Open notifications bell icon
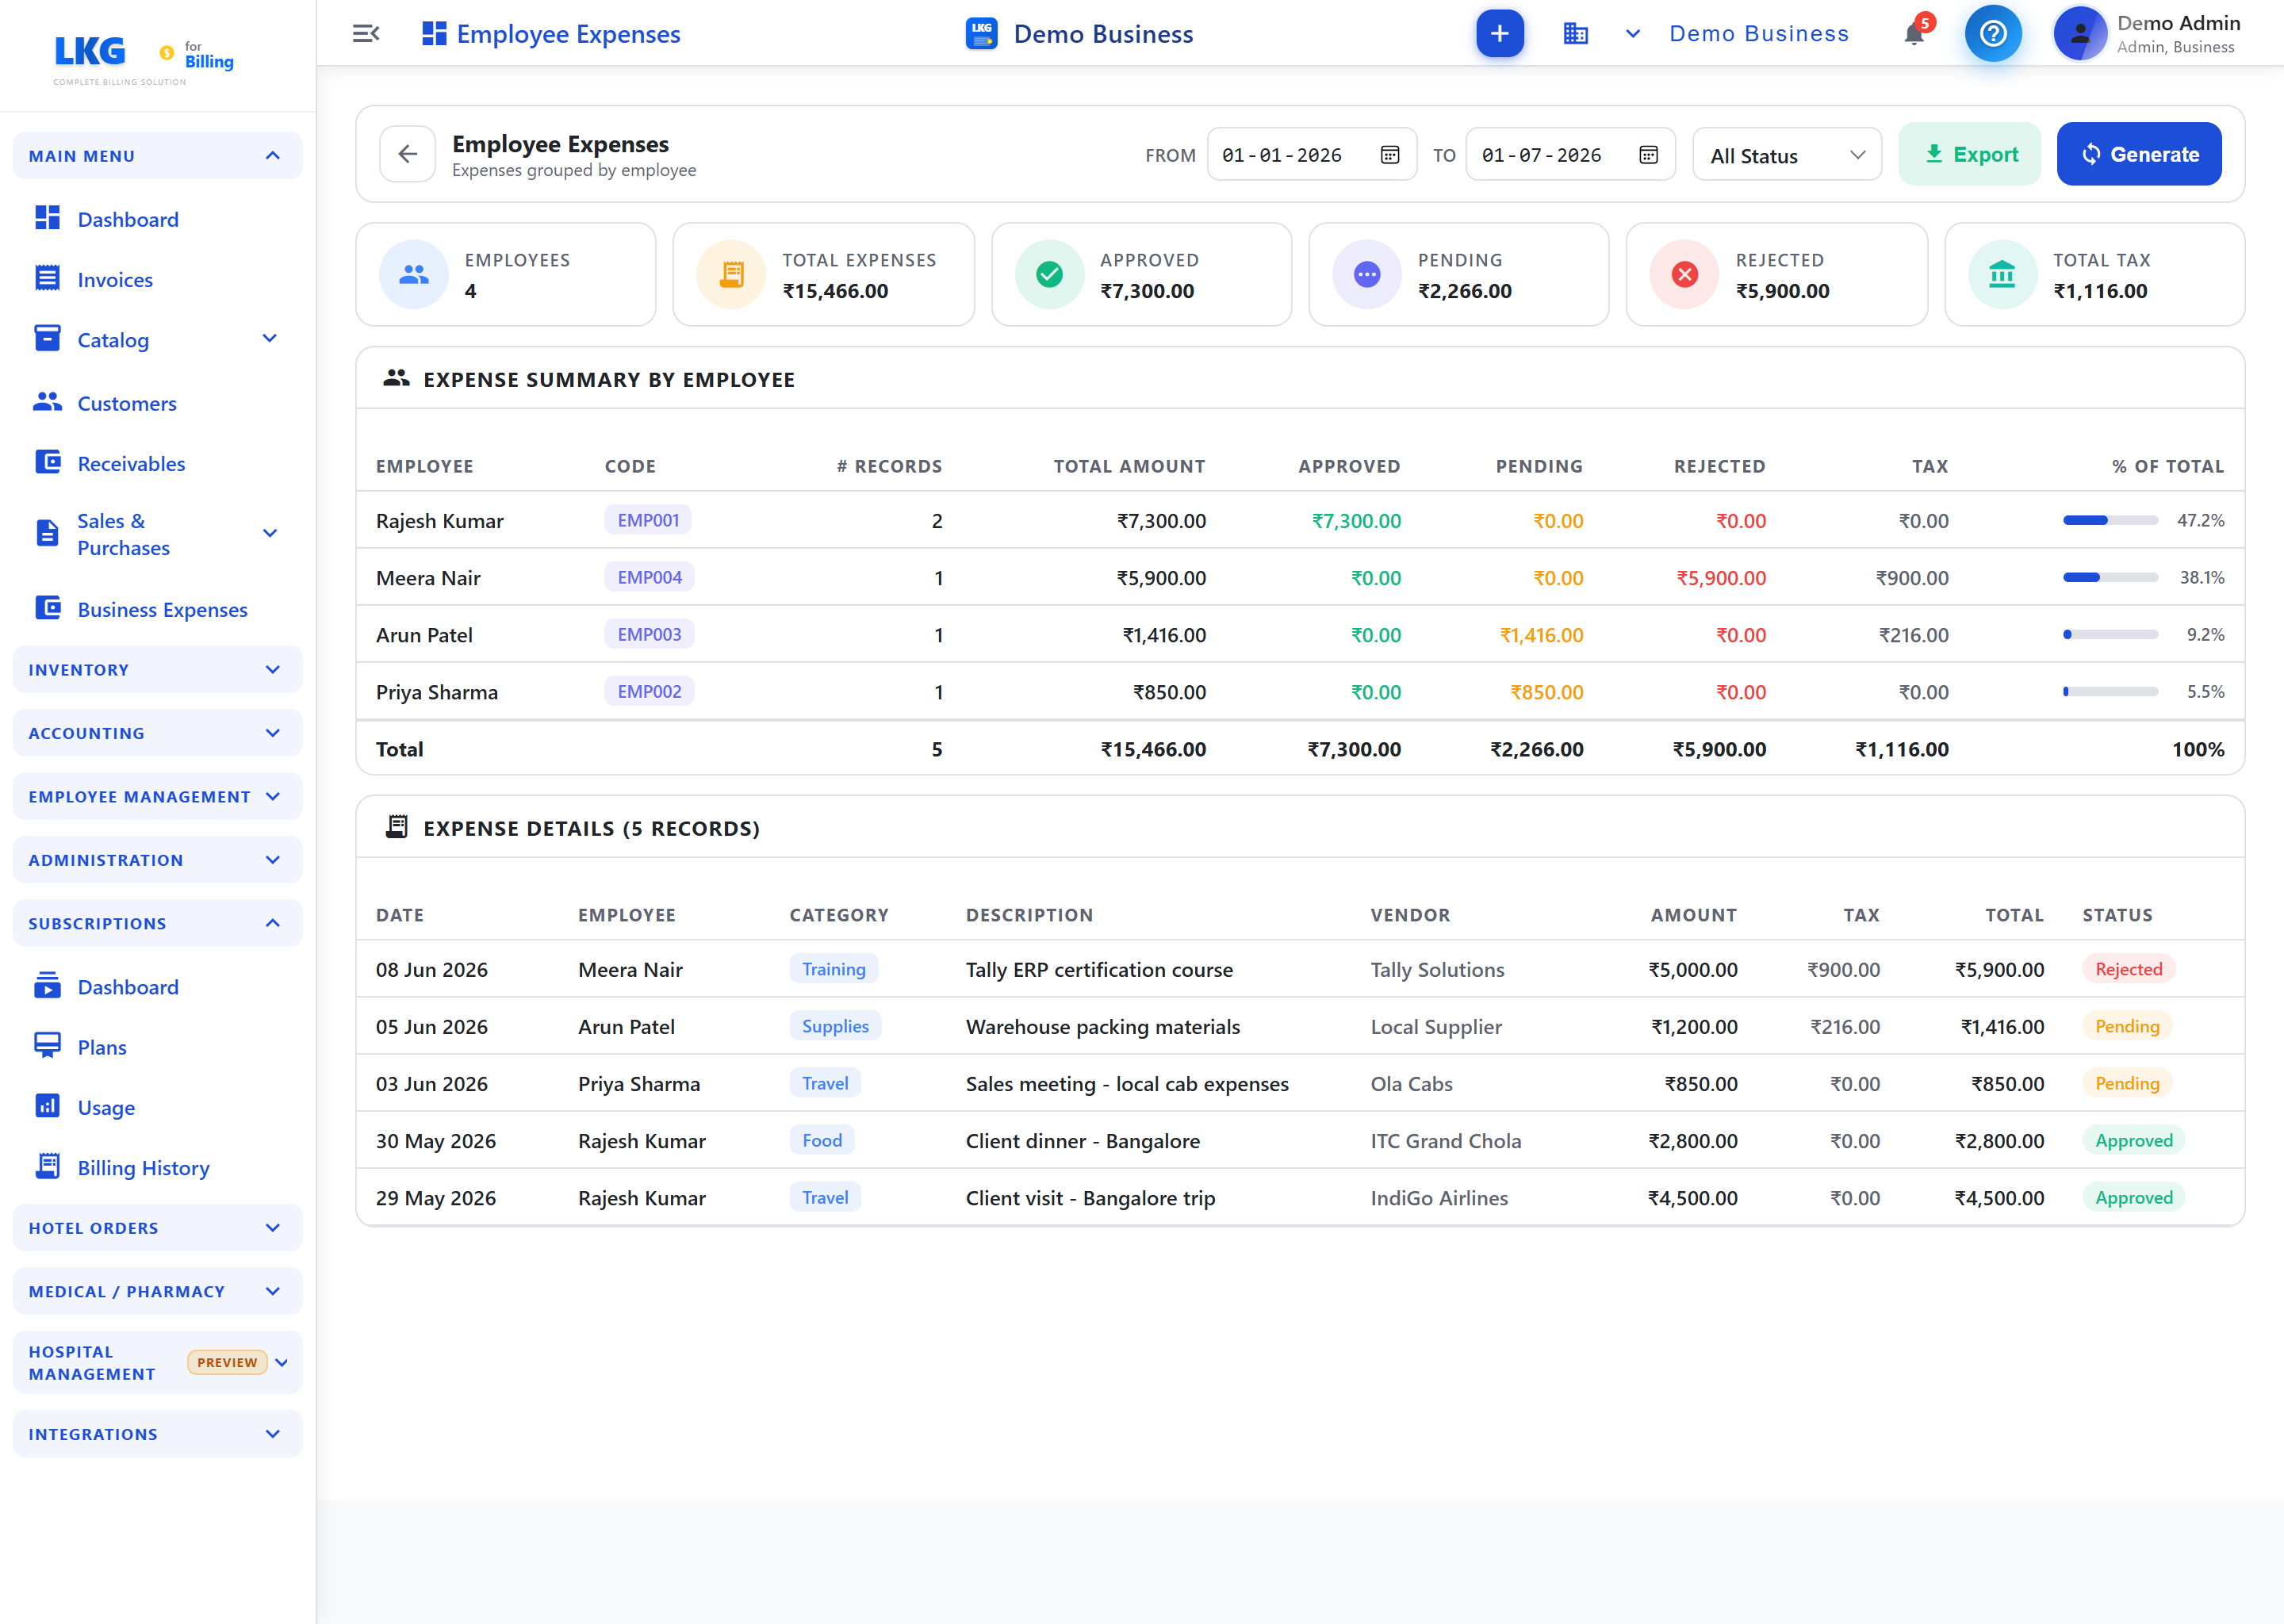 pos(1913,34)
